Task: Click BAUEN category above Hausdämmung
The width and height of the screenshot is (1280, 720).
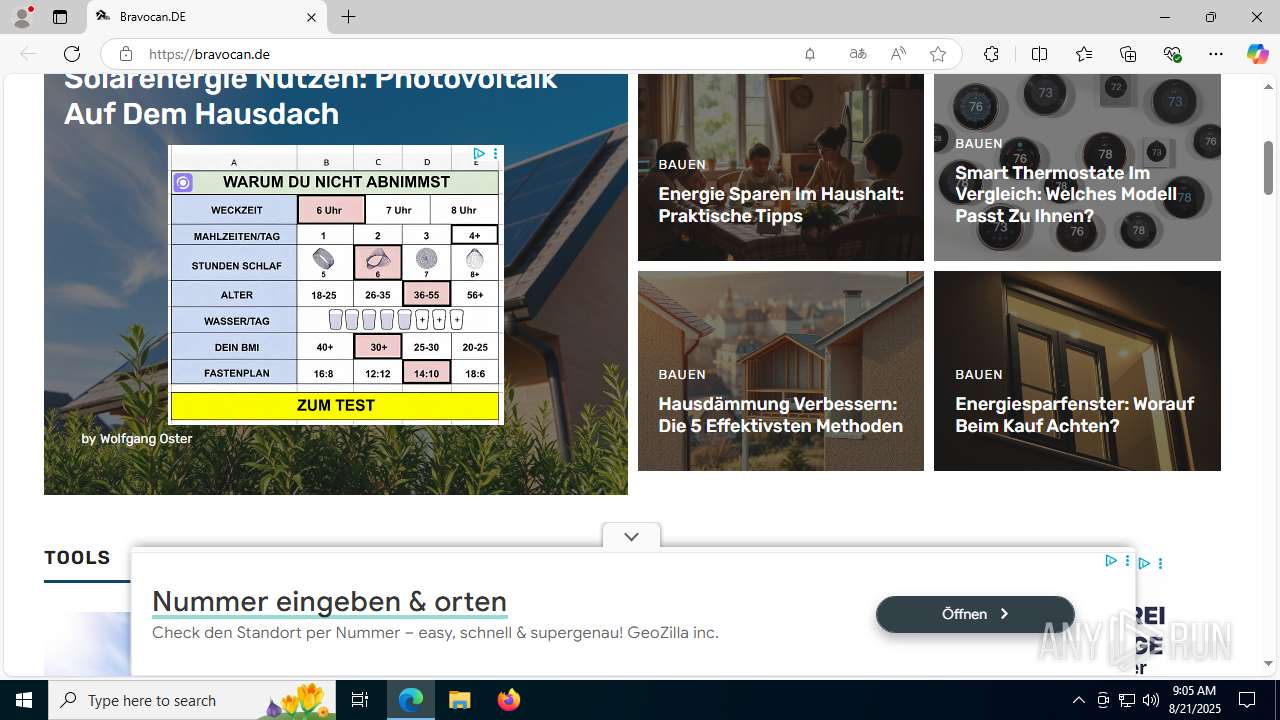Action: [x=682, y=374]
